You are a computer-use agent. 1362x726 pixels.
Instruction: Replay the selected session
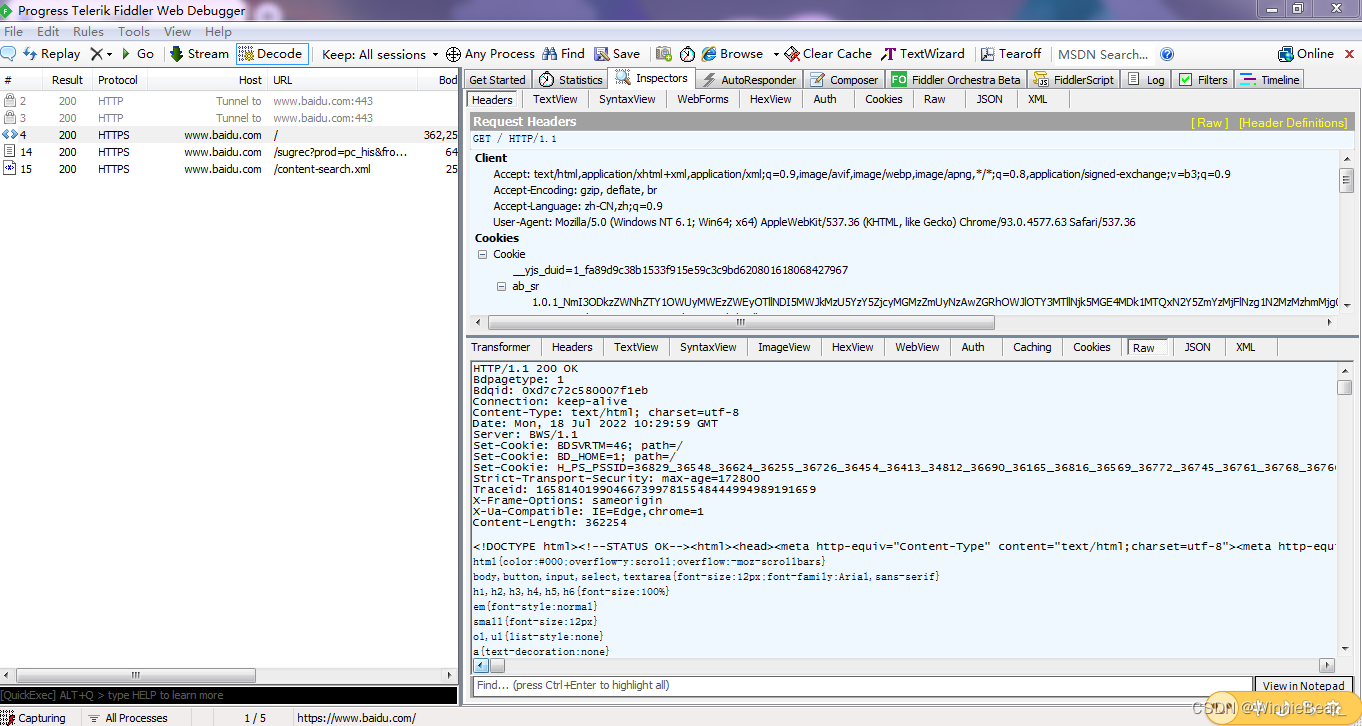point(51,54)
